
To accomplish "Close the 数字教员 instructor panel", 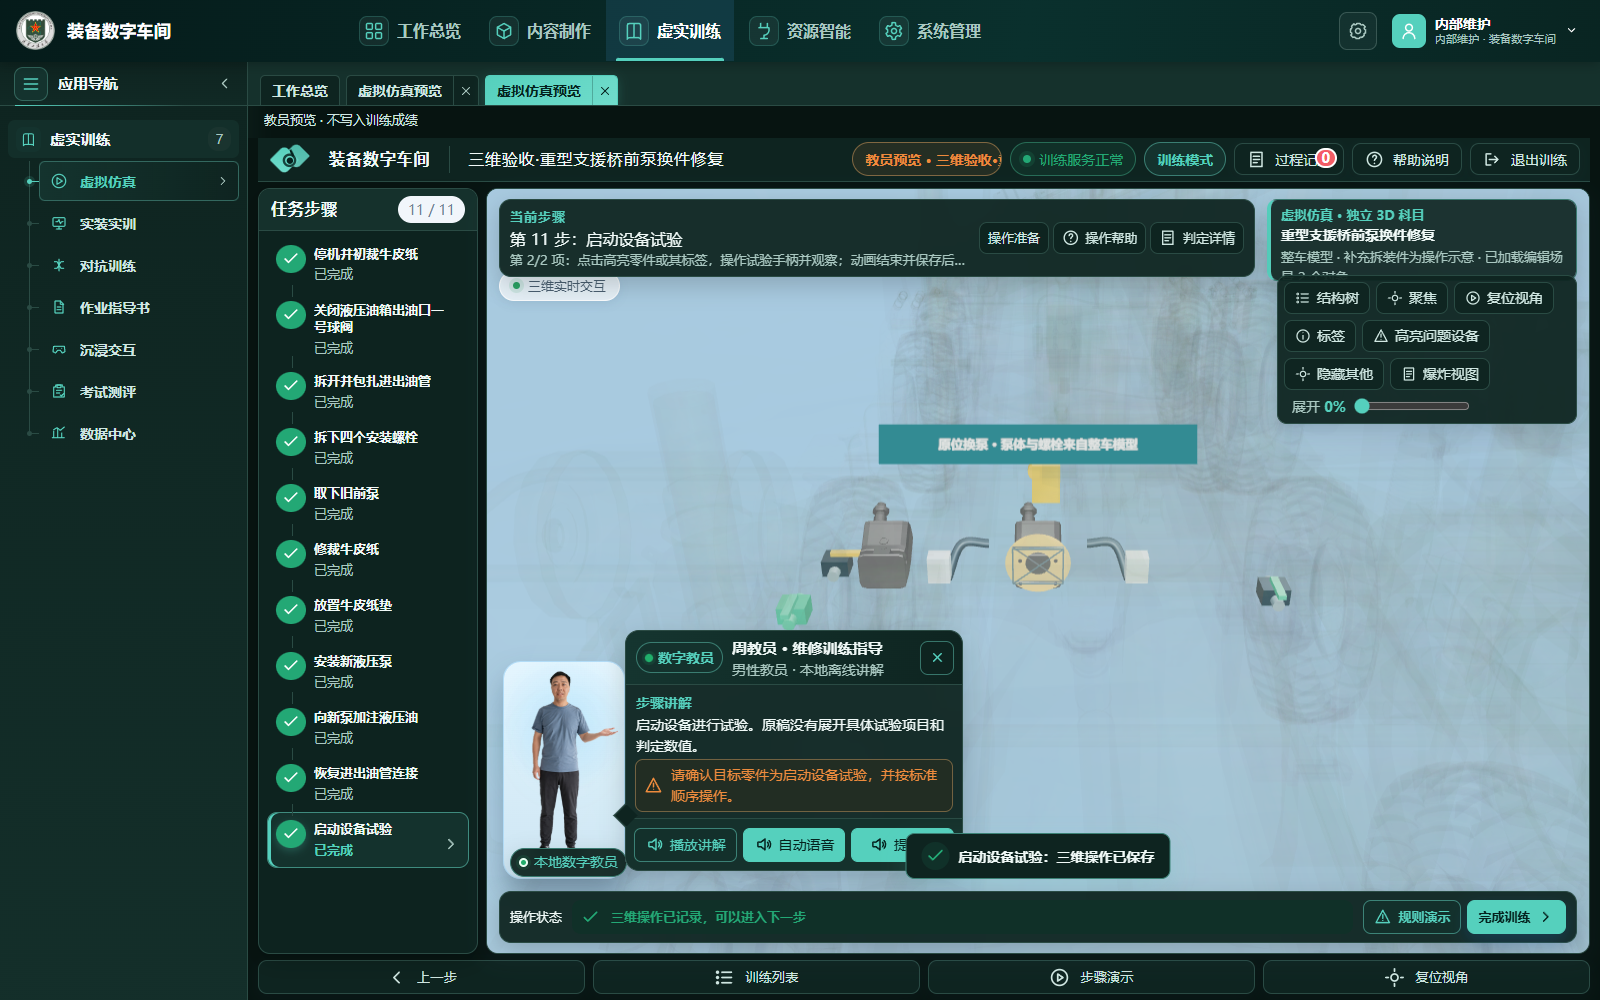I will [x=937, y=658].
